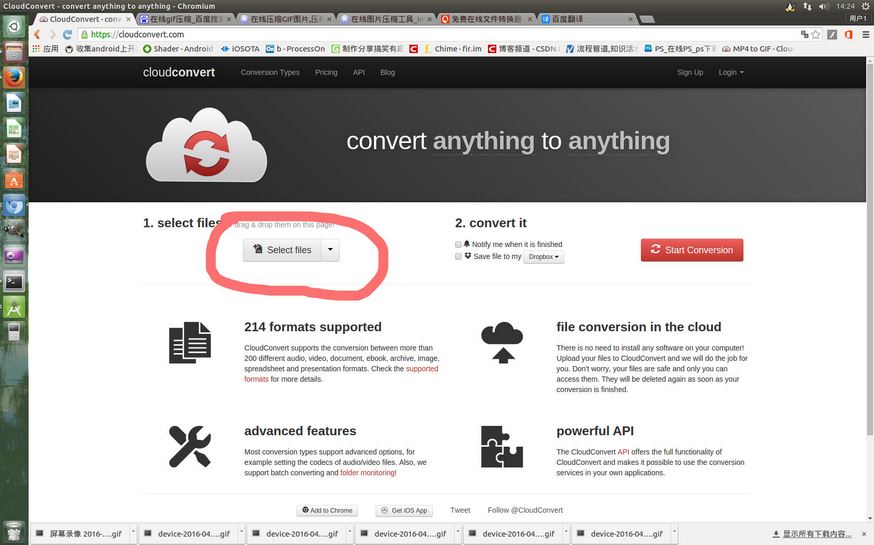The width and height of the screenshot is (874, 545).
Task: Open LibreOffice Calc from the launcher
Action: 14,129
